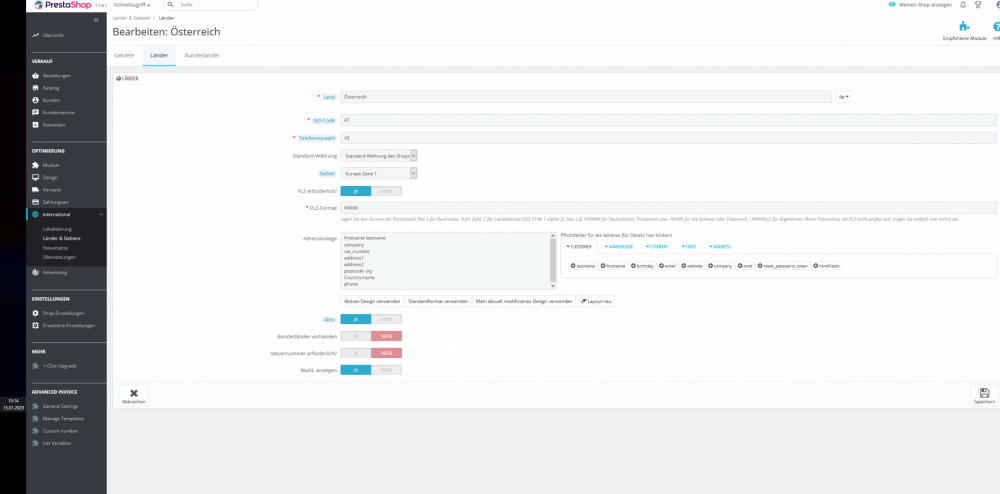Open Erweiterte Einstellungen gears icon
This screenshot has height=494, width=1000.
[36, 325]
